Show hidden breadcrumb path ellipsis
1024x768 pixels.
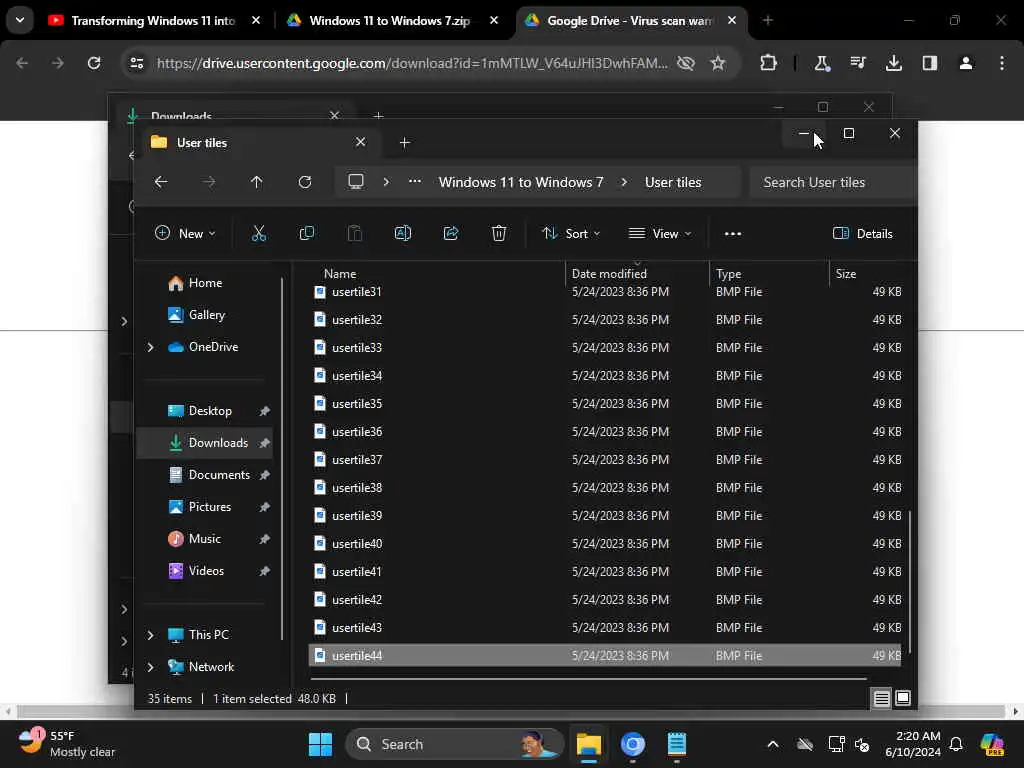pyautogui.click(x=415, y=182)
